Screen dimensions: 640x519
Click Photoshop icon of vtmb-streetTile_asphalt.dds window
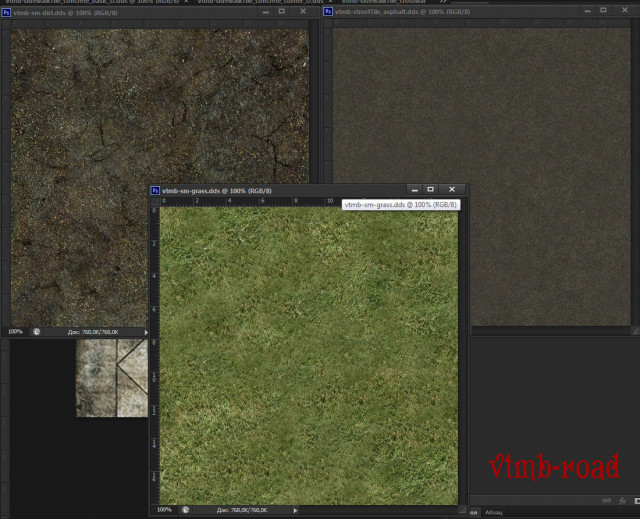point(328,12)
